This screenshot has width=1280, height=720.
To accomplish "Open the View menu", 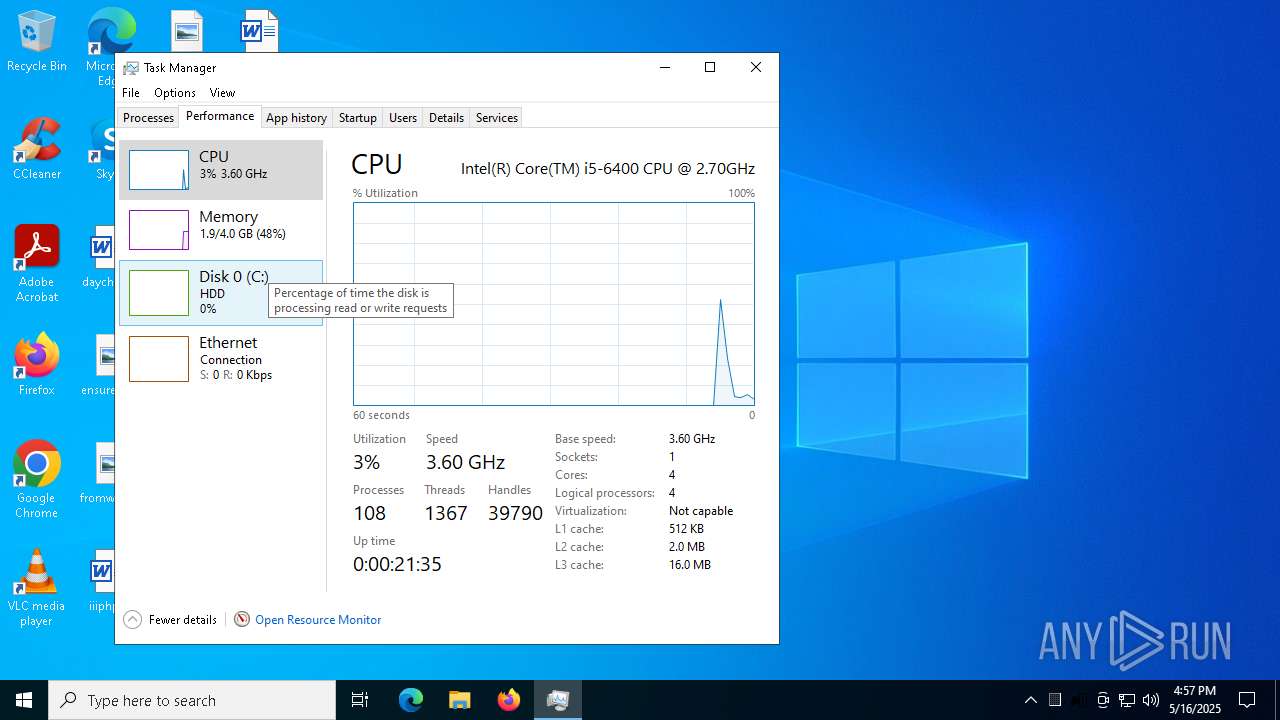I will pos(222,93).
